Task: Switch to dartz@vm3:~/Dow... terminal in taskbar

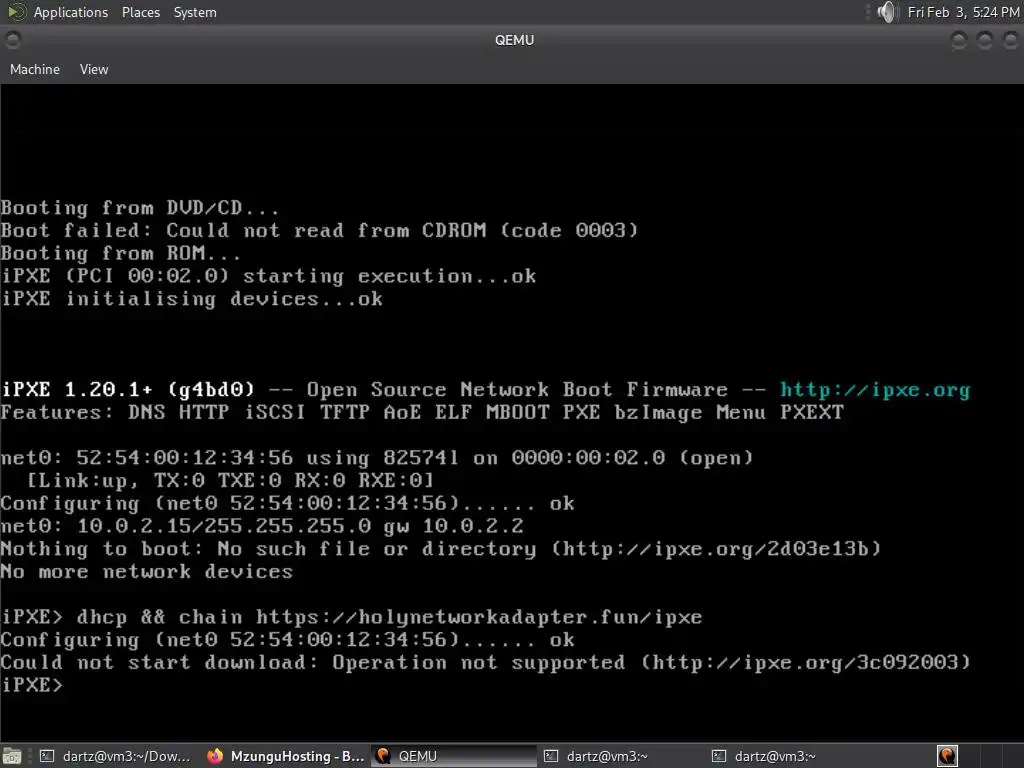Action: (x=114, y=756)
